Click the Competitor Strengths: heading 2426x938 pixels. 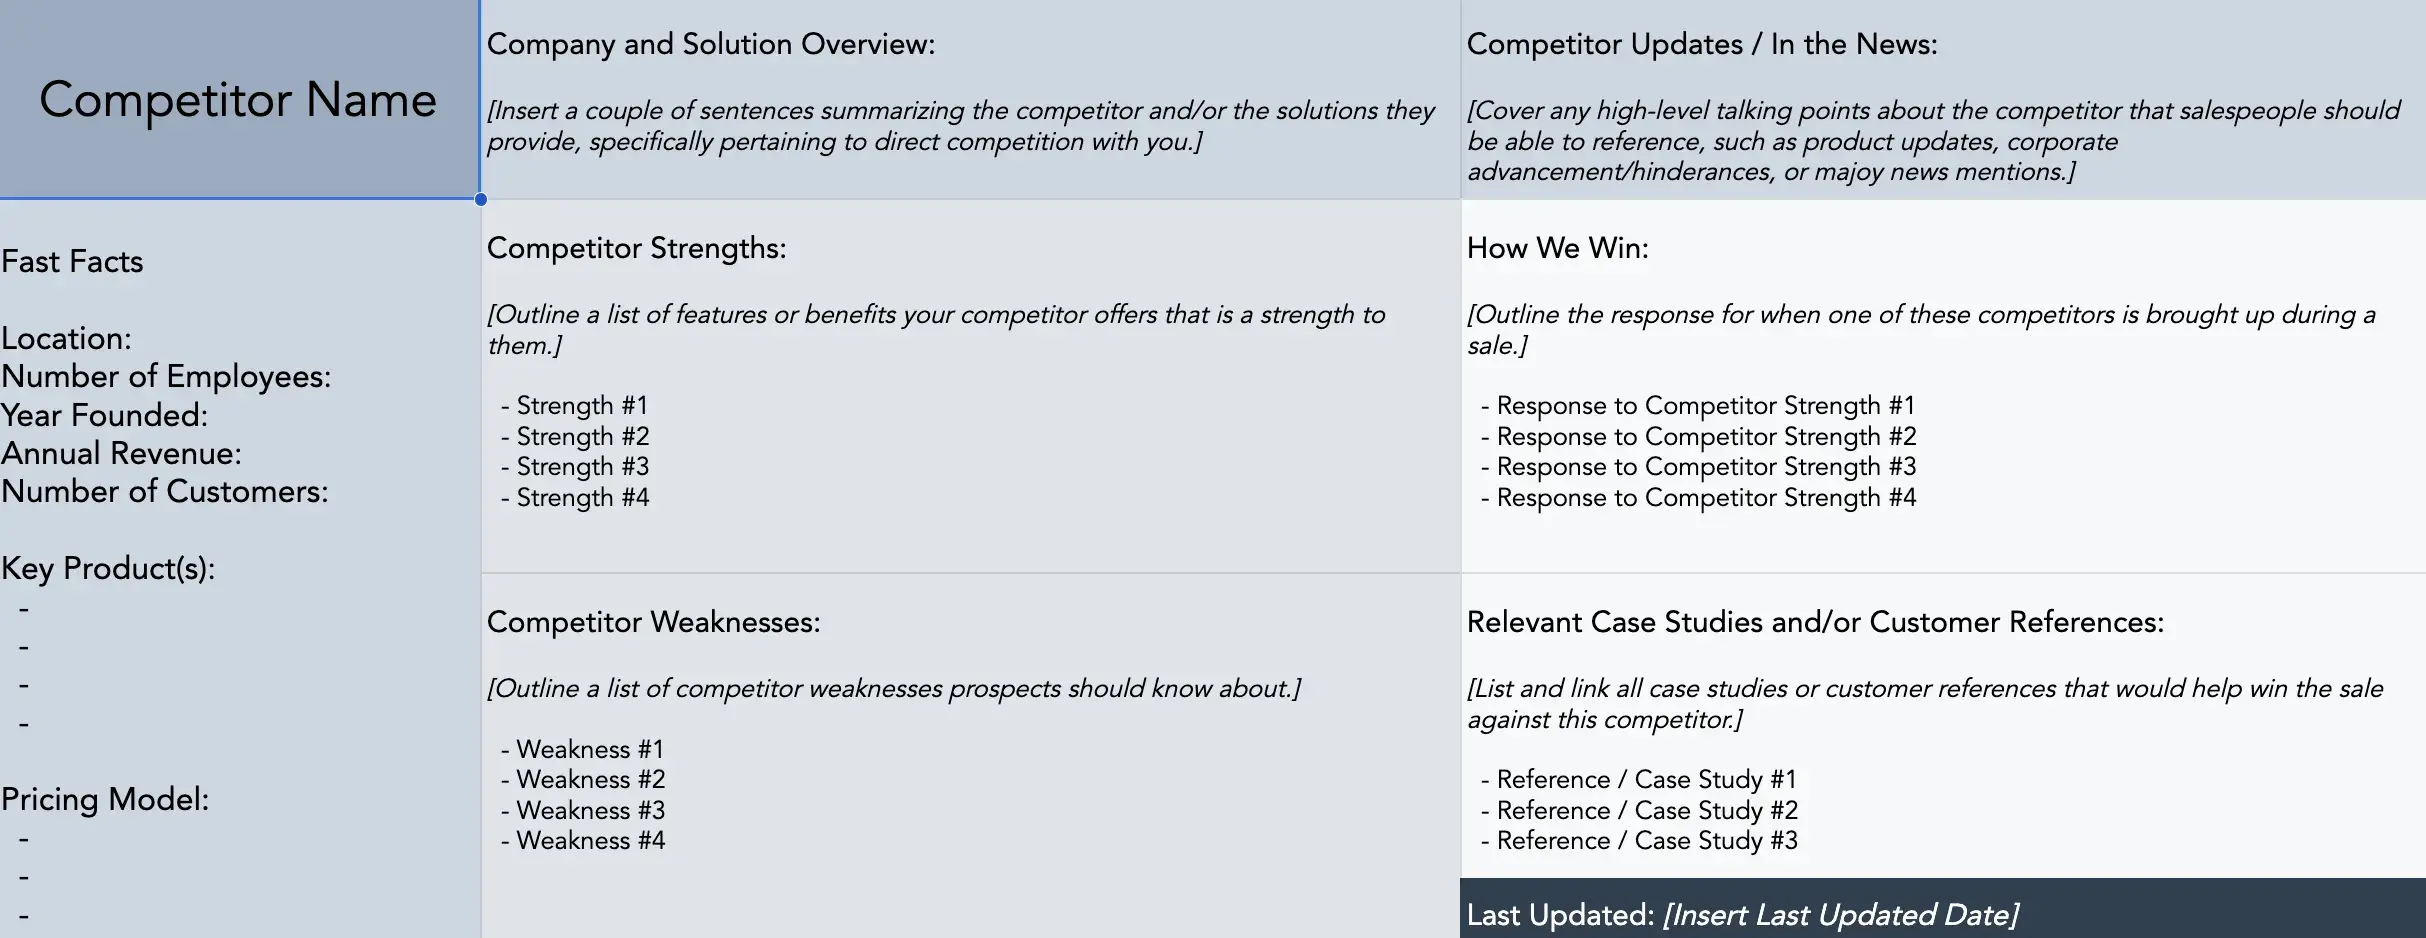point(636,248)
